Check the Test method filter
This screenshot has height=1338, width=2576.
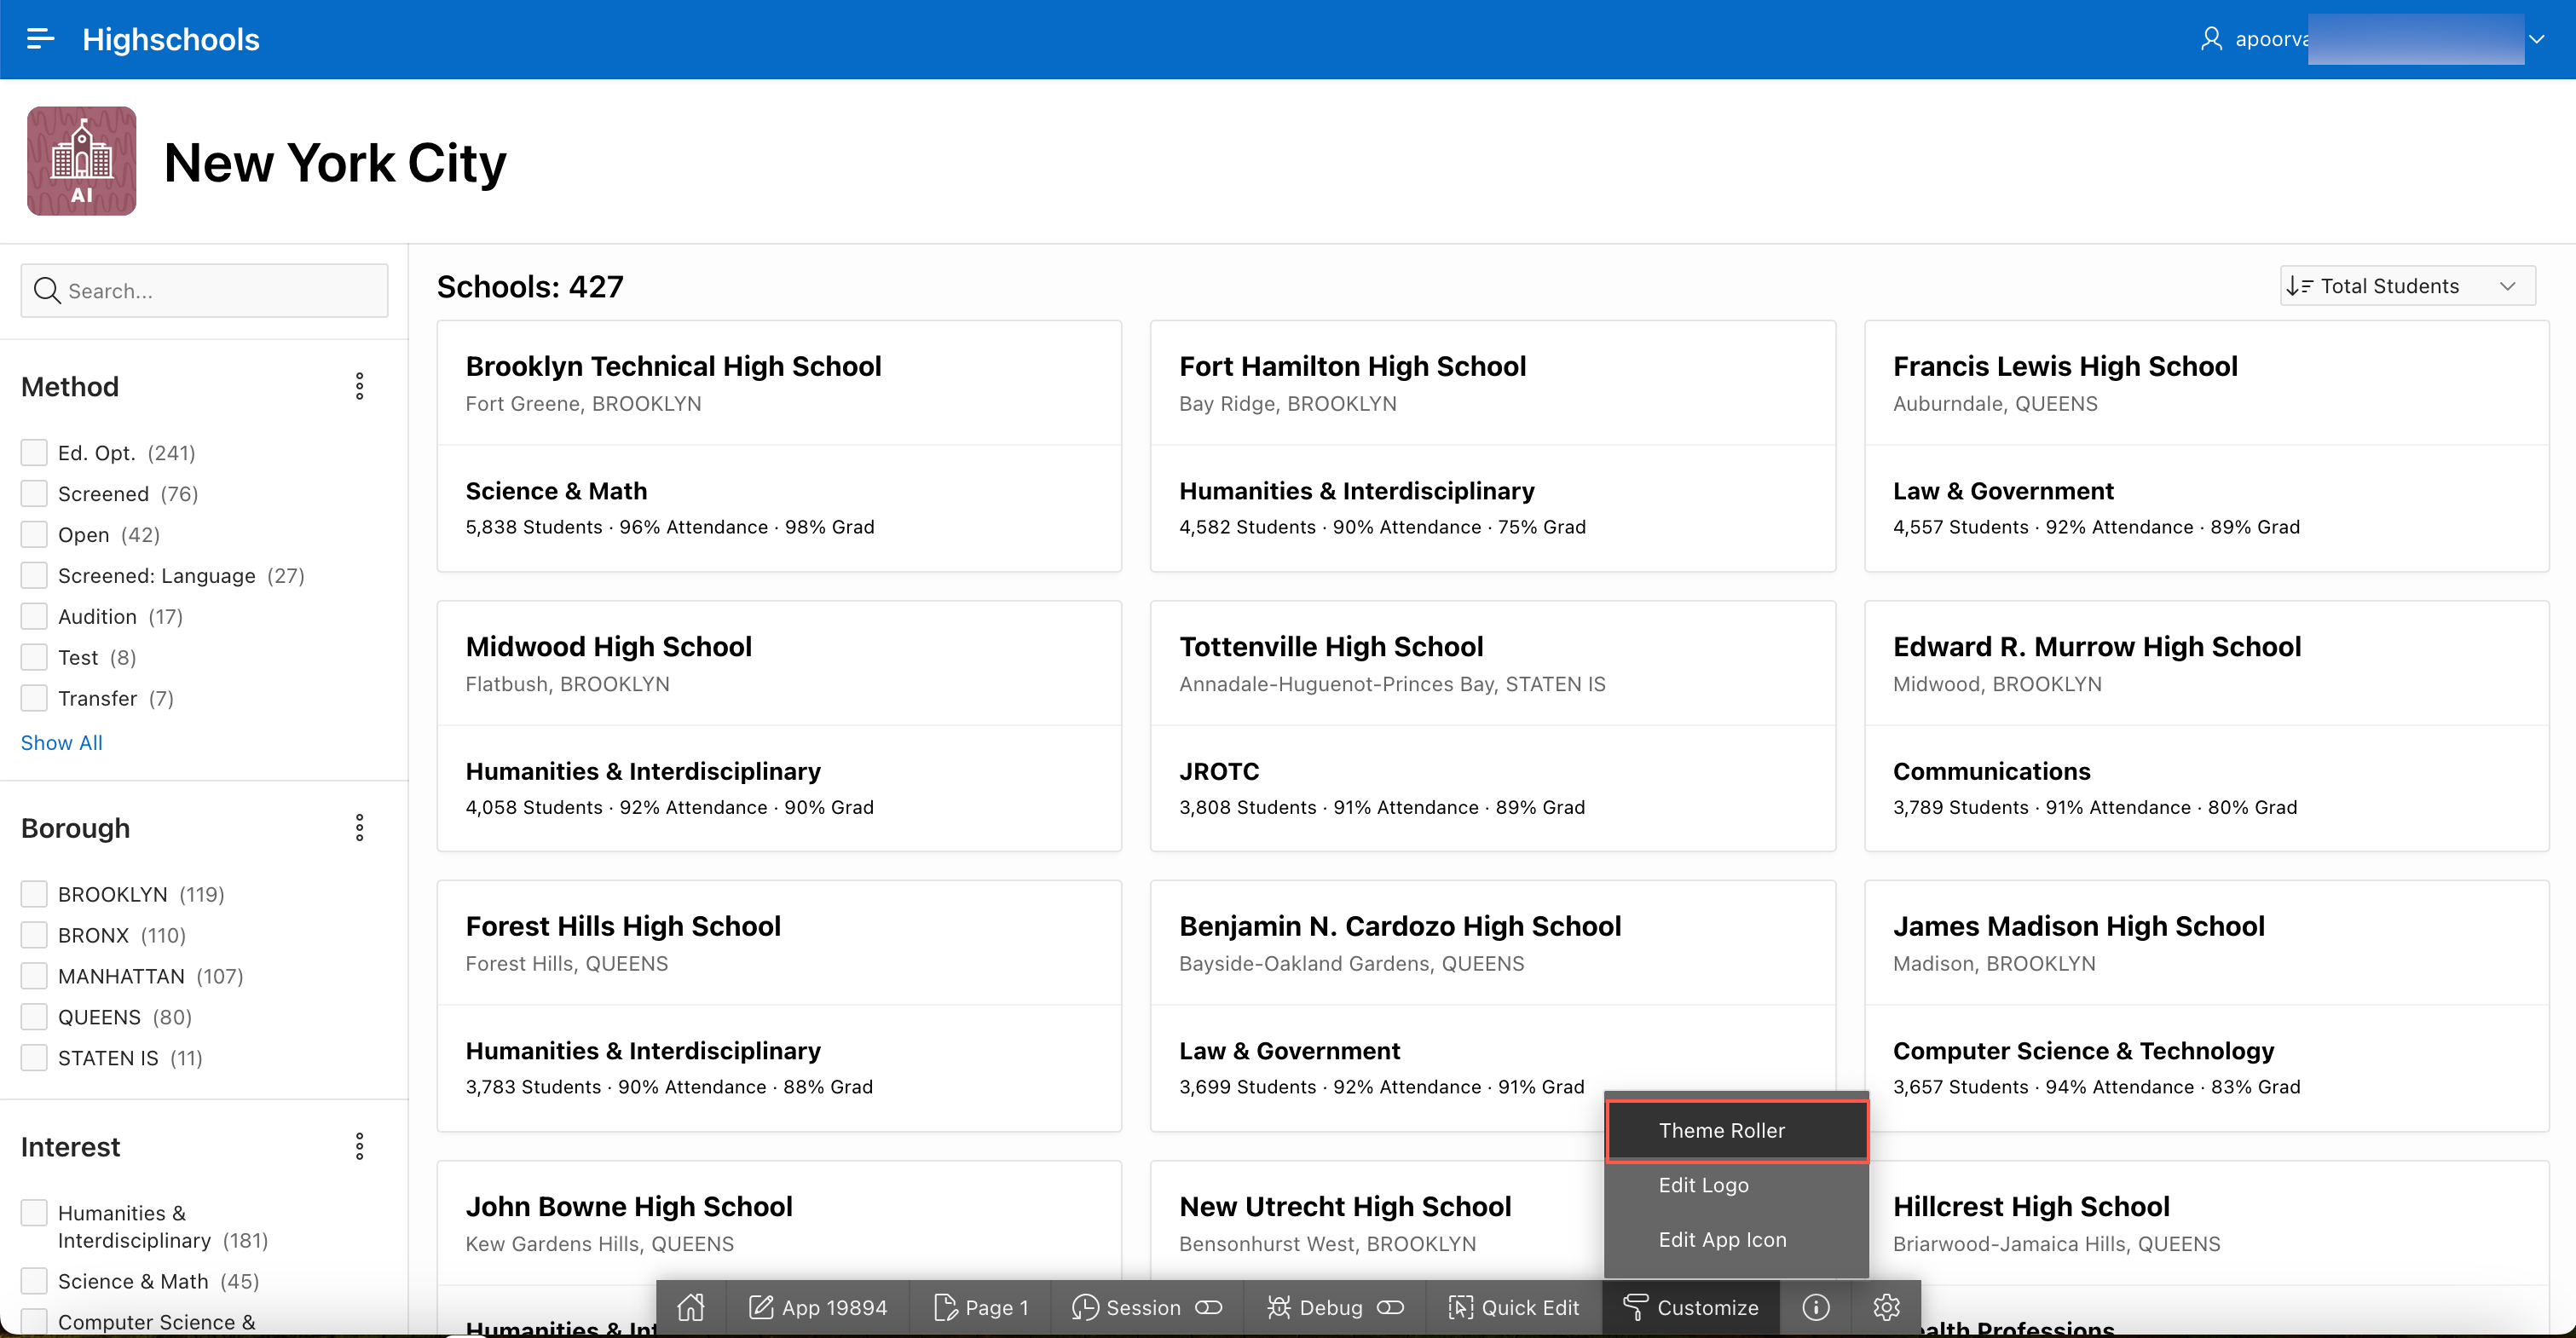coord(34,658)
